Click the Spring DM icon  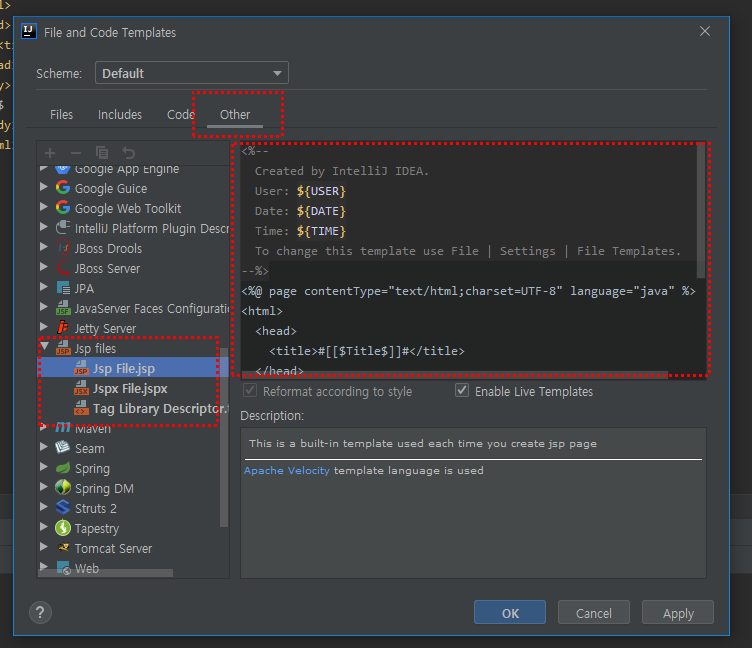click(x=63, y=488)
